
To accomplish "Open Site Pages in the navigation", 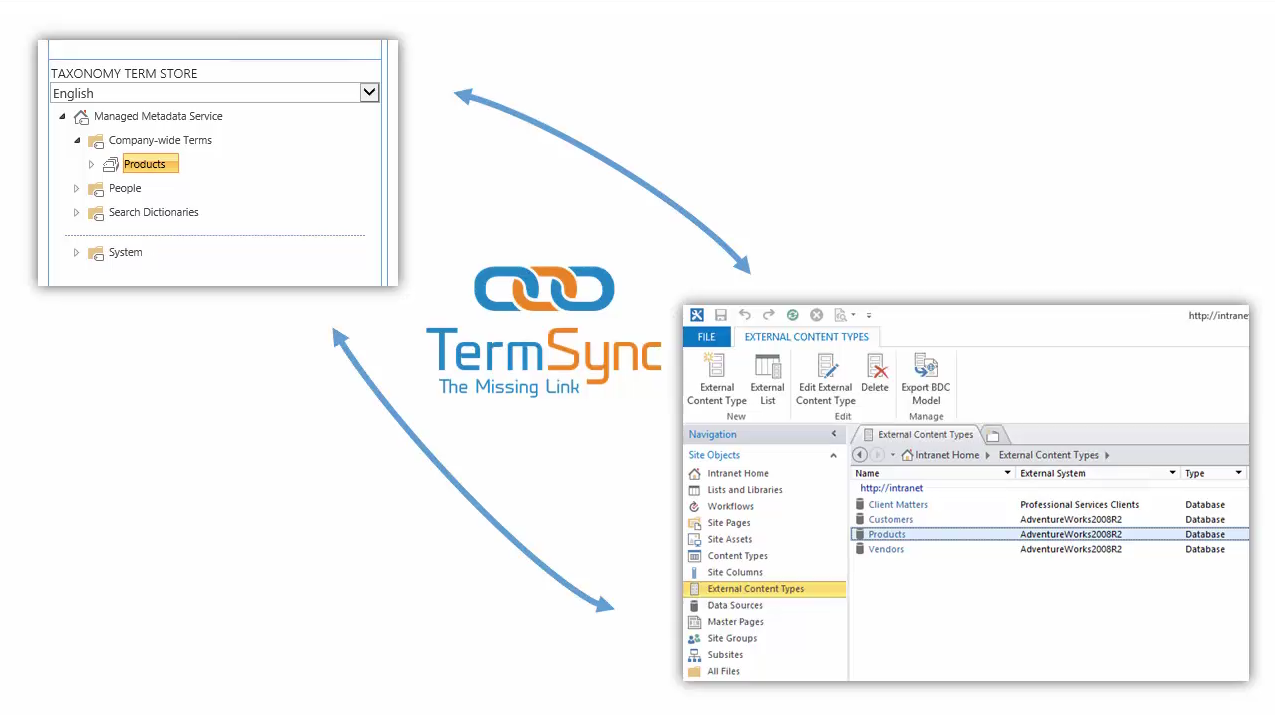I will pos(728,523).
